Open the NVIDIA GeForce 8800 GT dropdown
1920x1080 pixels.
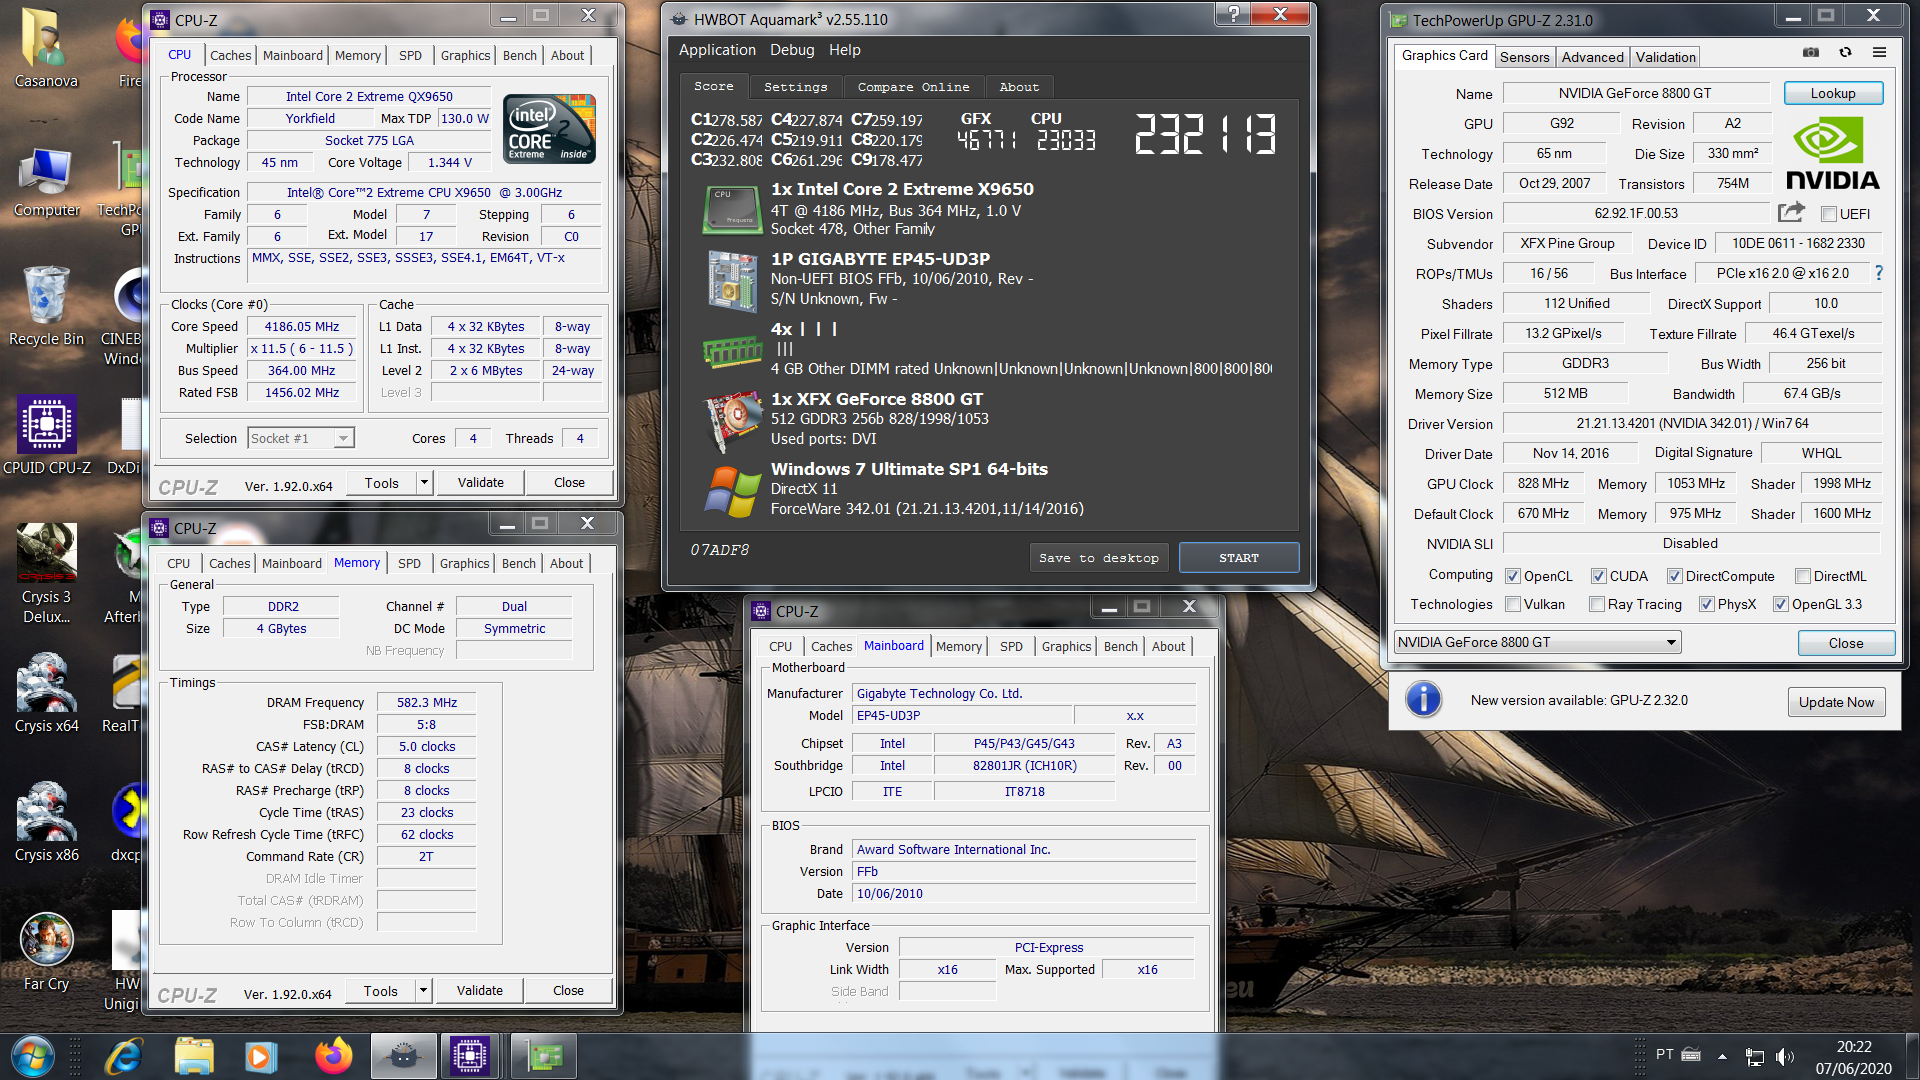point(1537,642)
